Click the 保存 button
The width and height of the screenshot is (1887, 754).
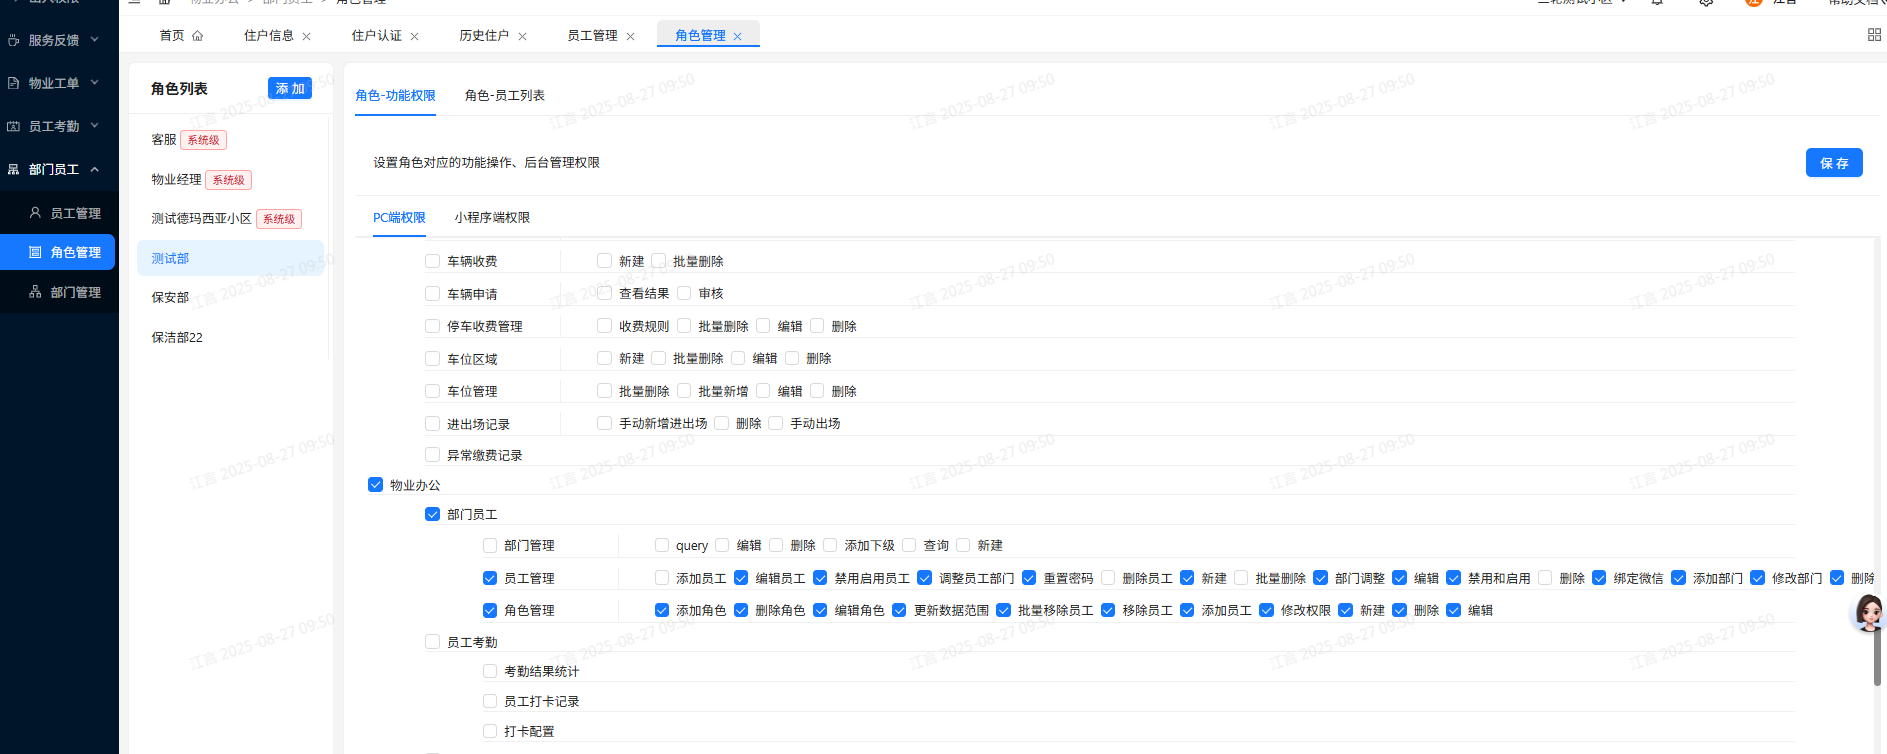coord(1834,163)
